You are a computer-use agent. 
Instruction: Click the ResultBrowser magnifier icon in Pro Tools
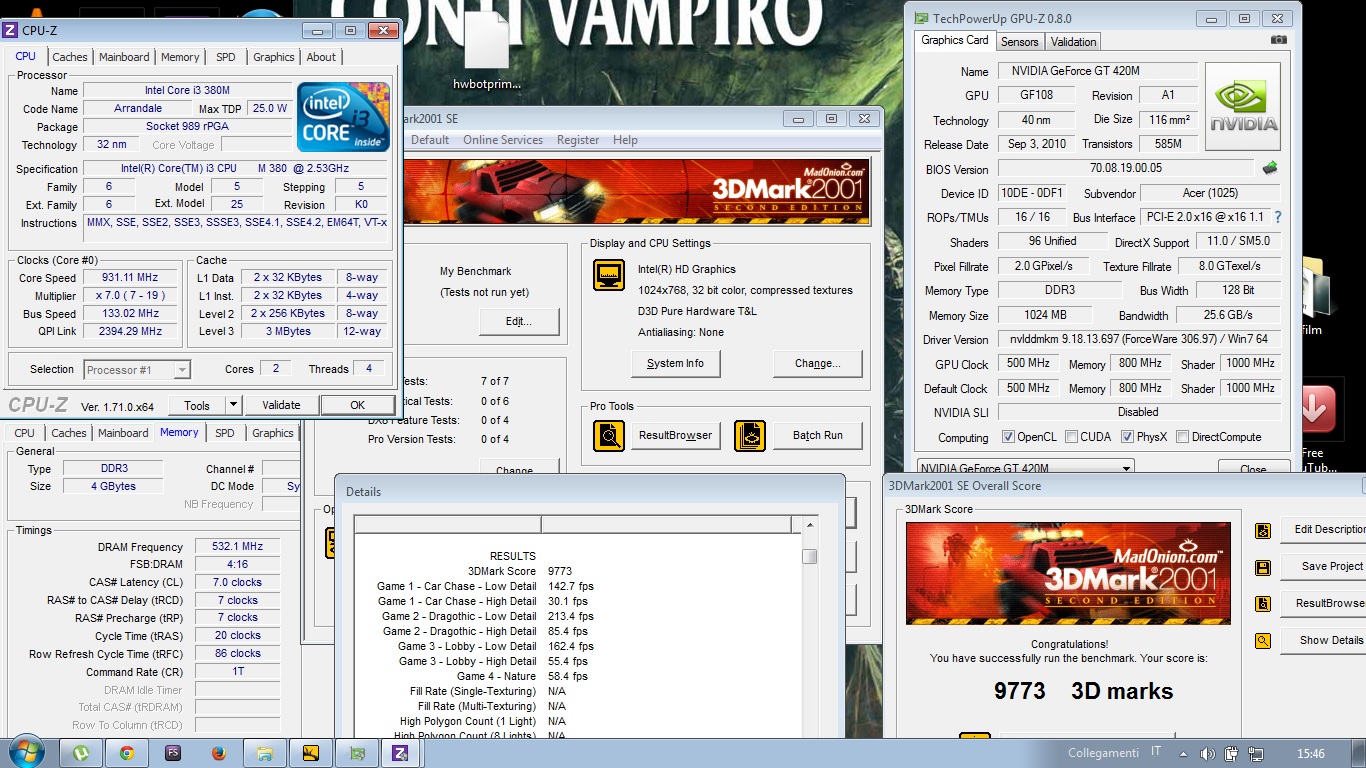click(x=609, y=435)
